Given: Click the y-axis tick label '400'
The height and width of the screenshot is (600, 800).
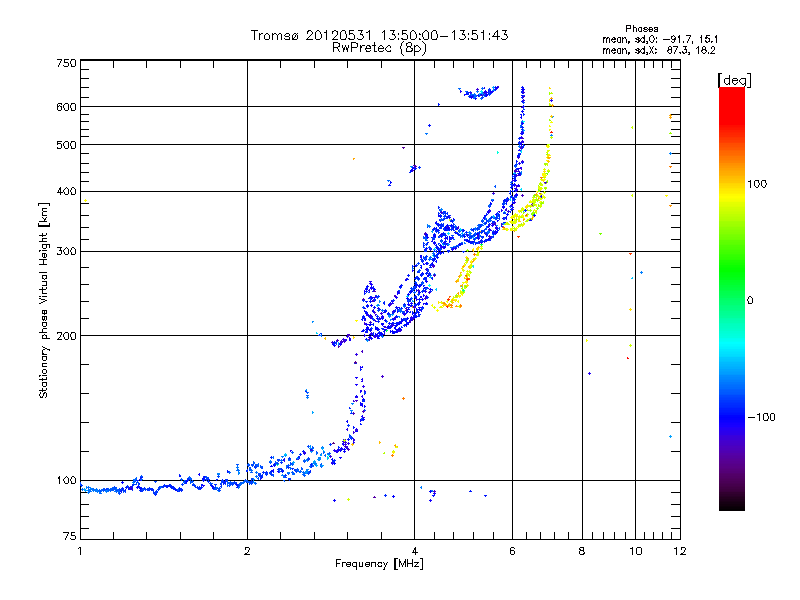Looking at the screenshot, I should 66,191.
